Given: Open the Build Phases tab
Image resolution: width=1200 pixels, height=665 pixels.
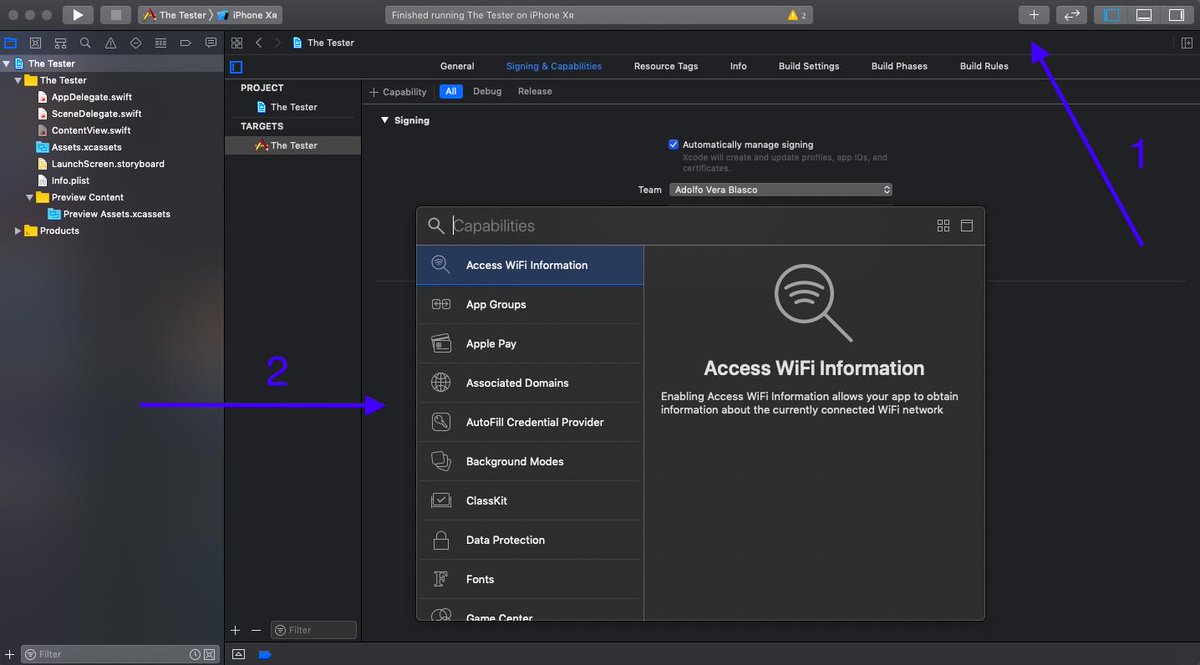Looking at the screenshot, I should (x=899, y=66).
